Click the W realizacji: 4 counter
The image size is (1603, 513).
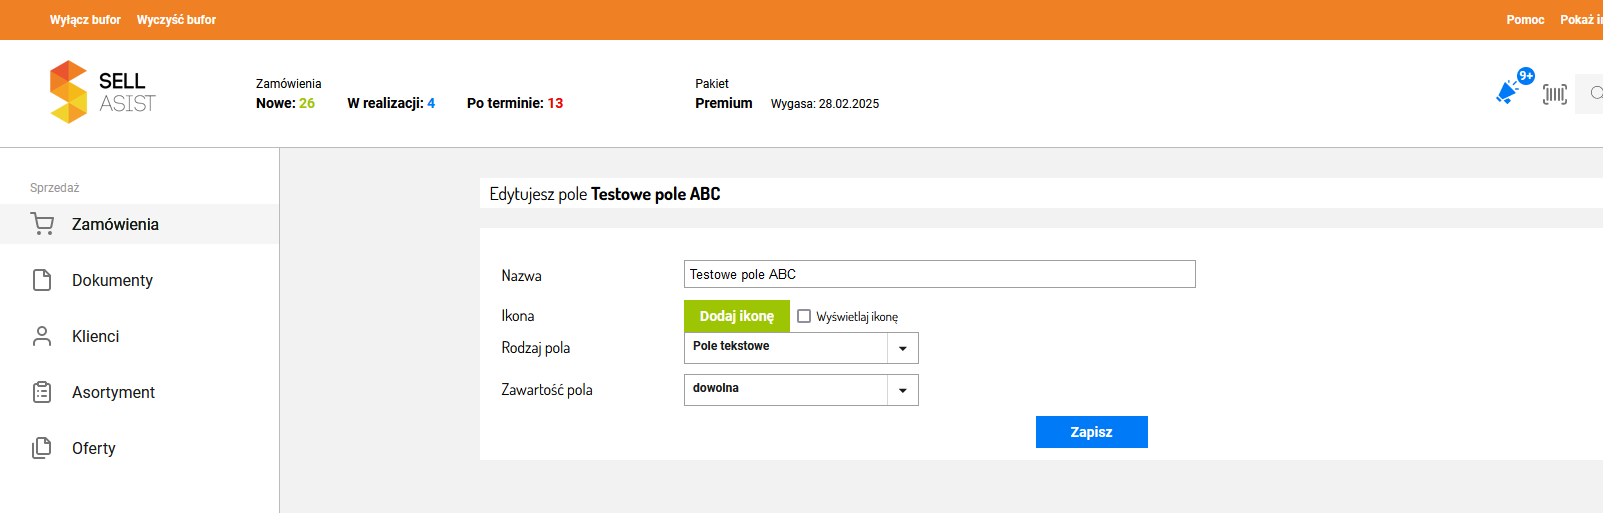coord(391,103)
